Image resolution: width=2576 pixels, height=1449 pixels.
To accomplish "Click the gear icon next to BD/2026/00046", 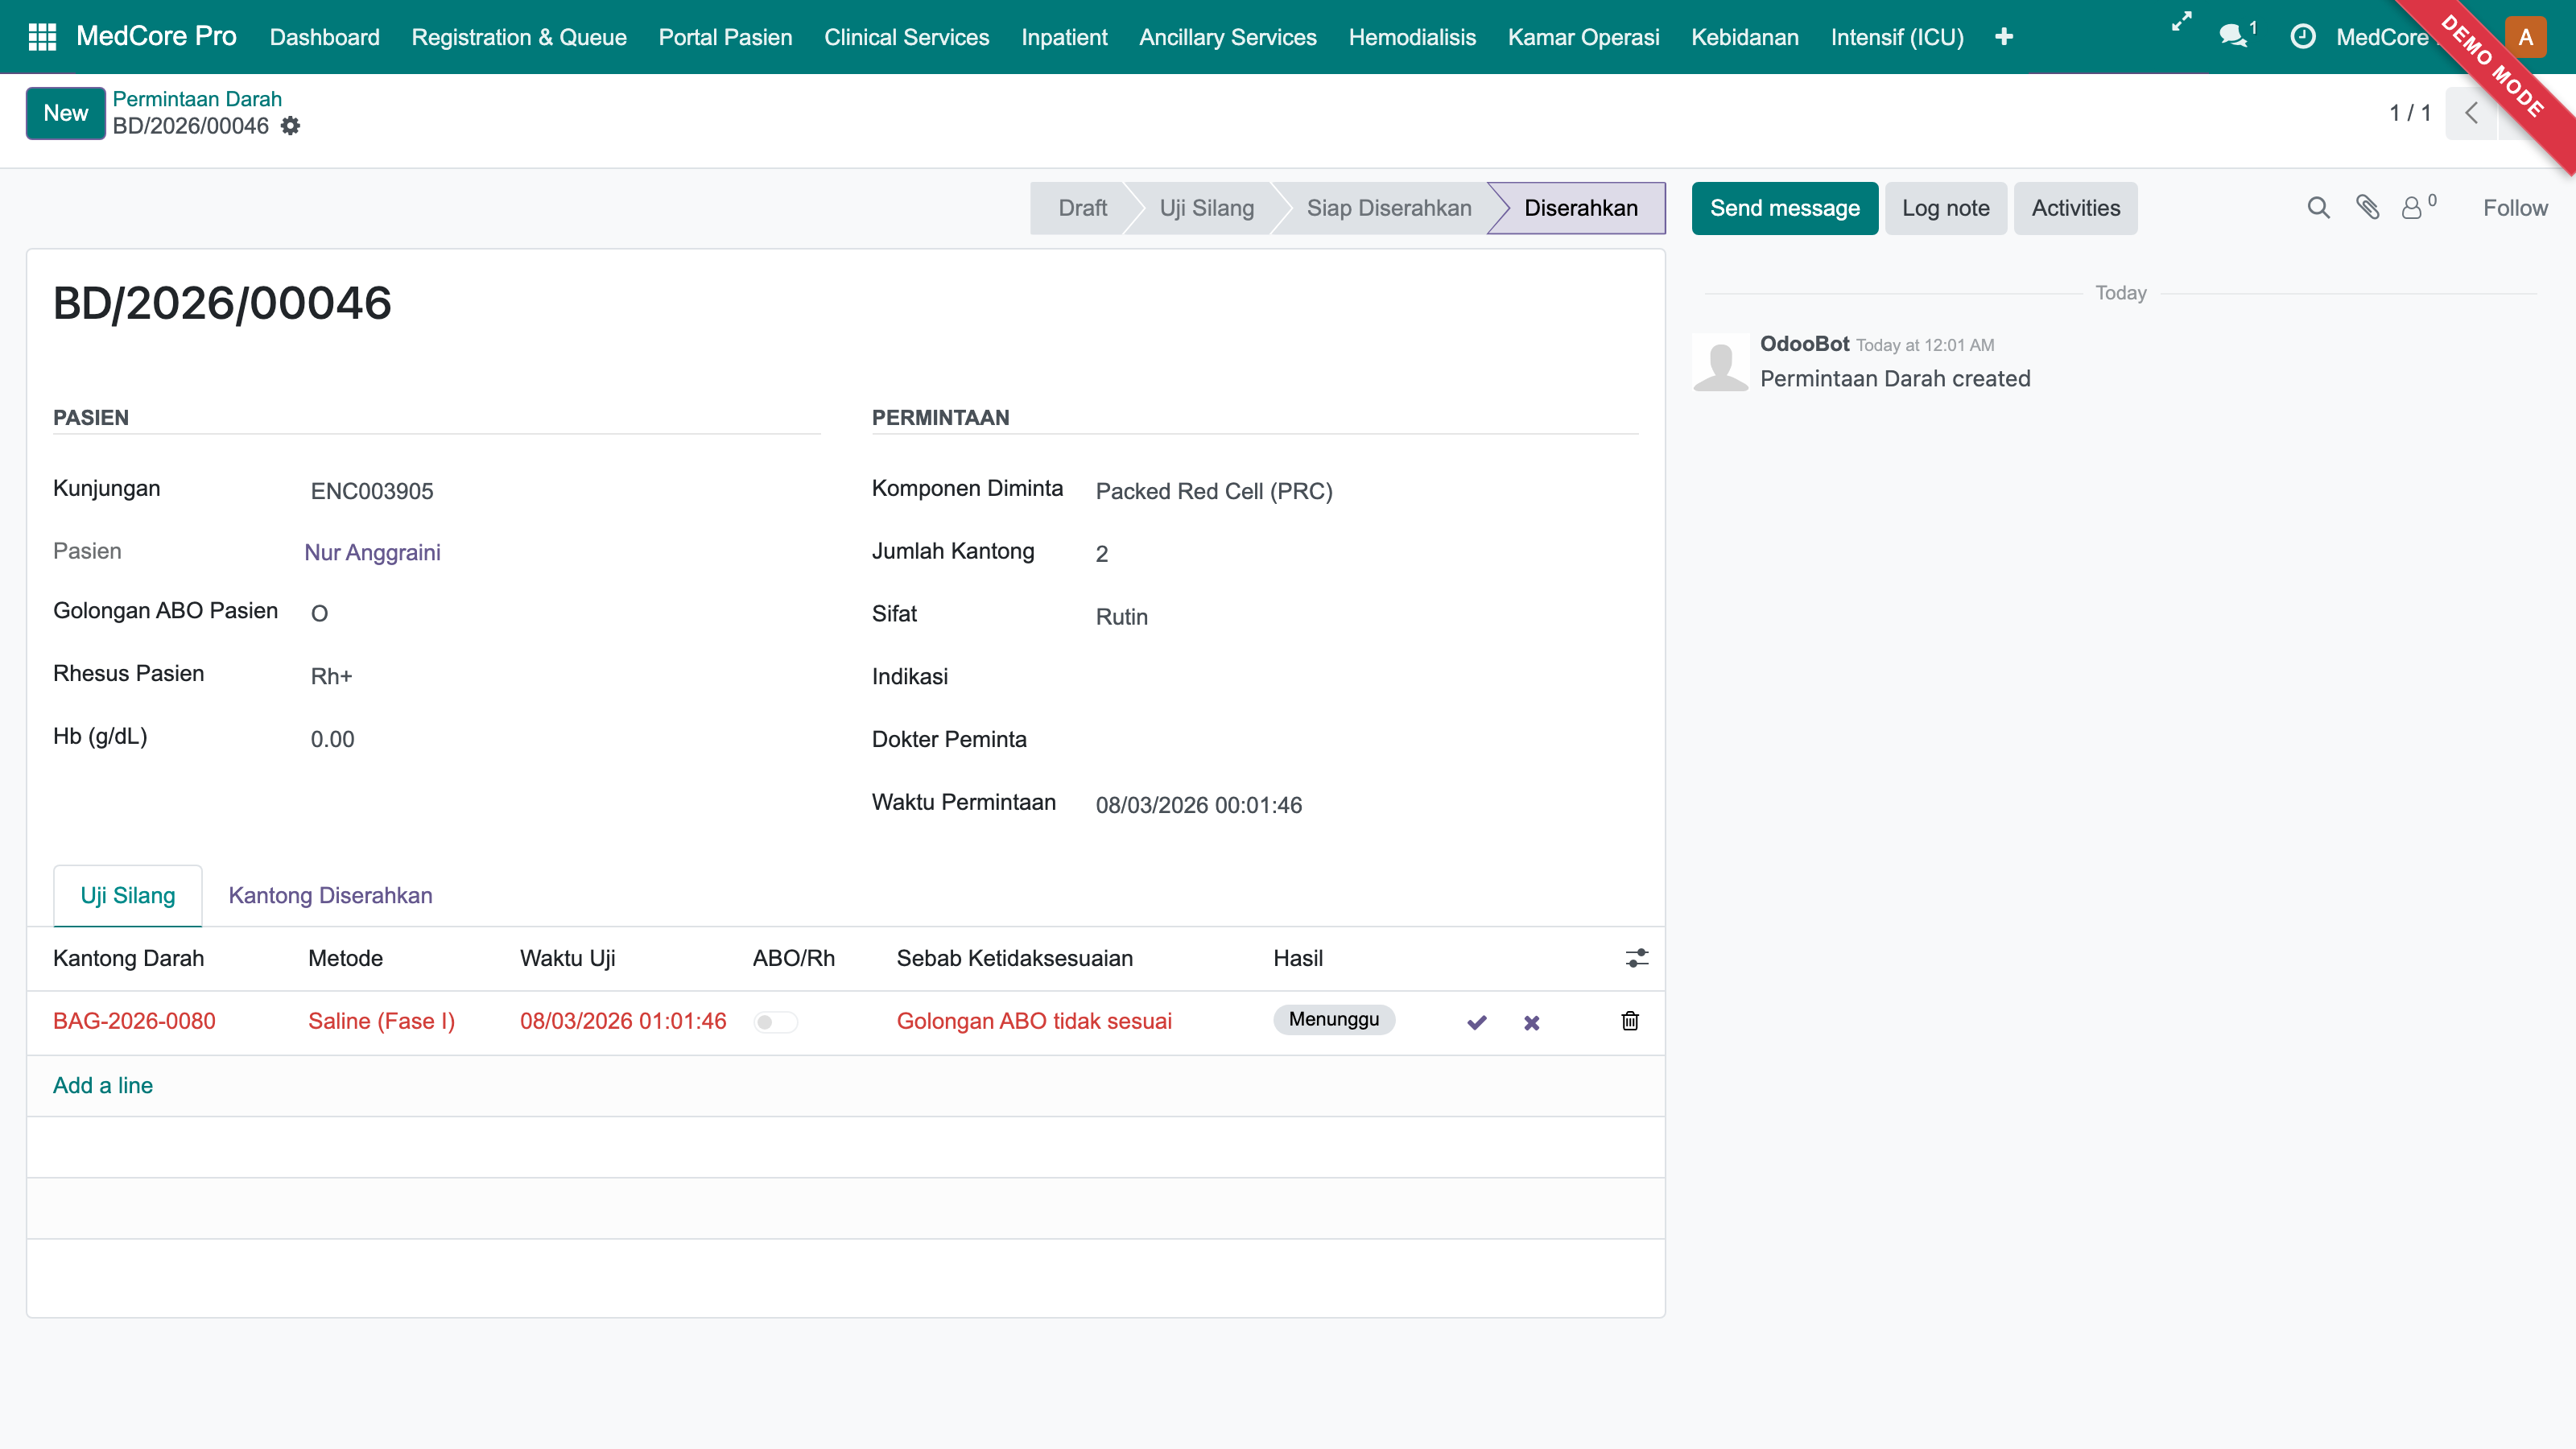I will click(x=290, y=126).
